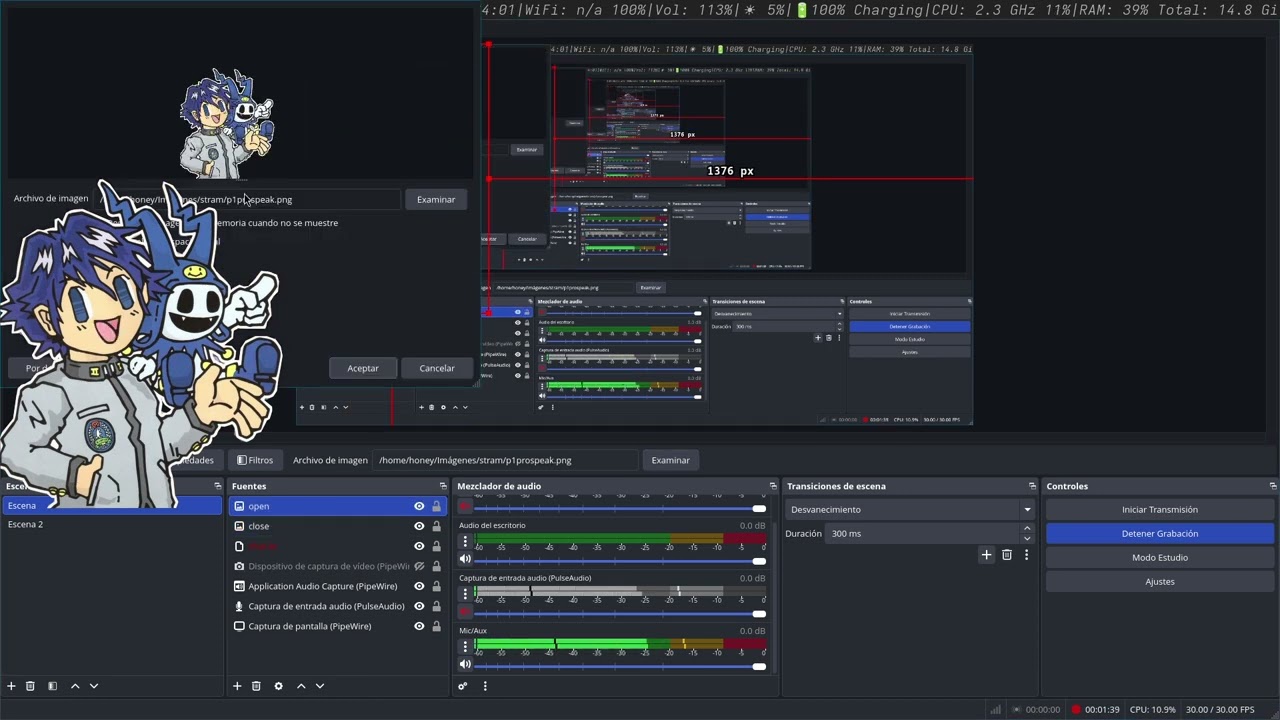Mute the Mic/Aux channel

465,665
